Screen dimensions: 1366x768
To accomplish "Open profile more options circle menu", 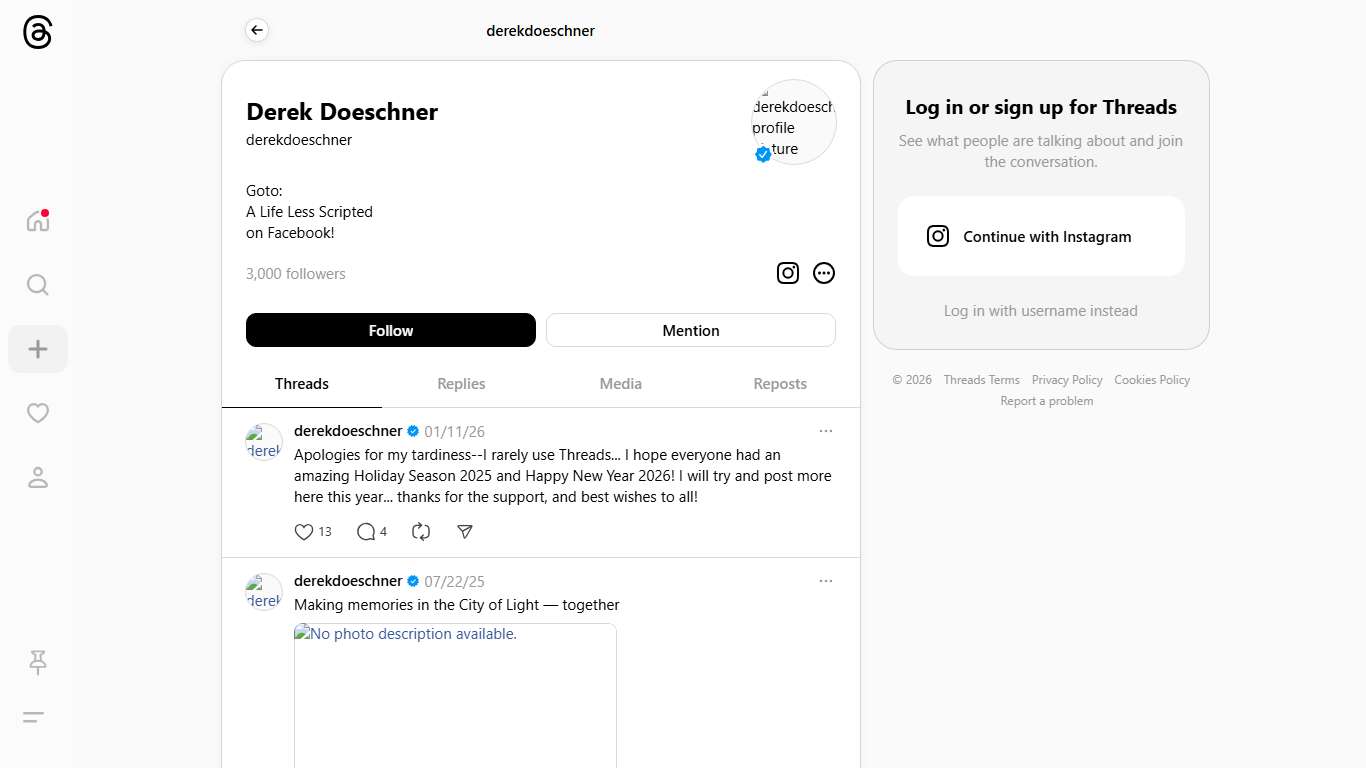I will (x=824, y=273).
